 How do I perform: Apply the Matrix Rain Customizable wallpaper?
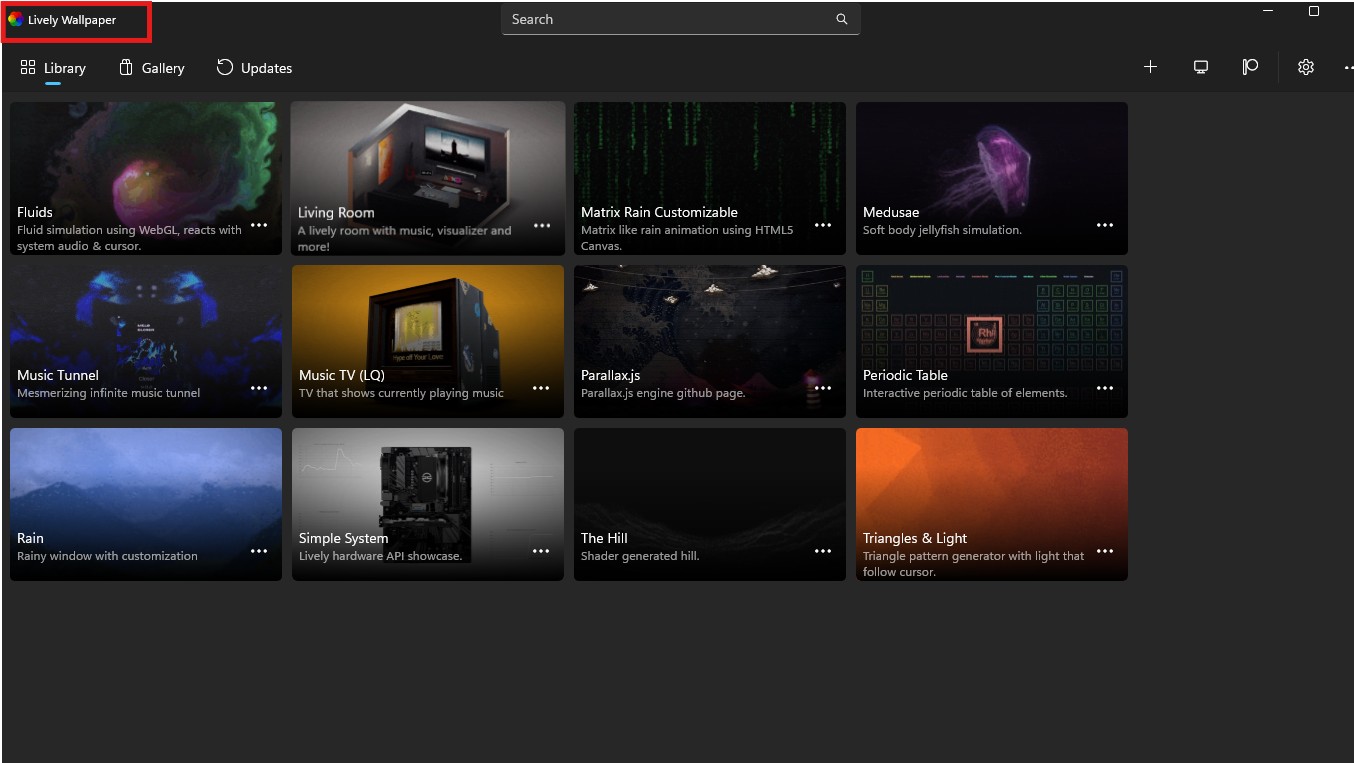pyautogui.click(x=709, y=160)
